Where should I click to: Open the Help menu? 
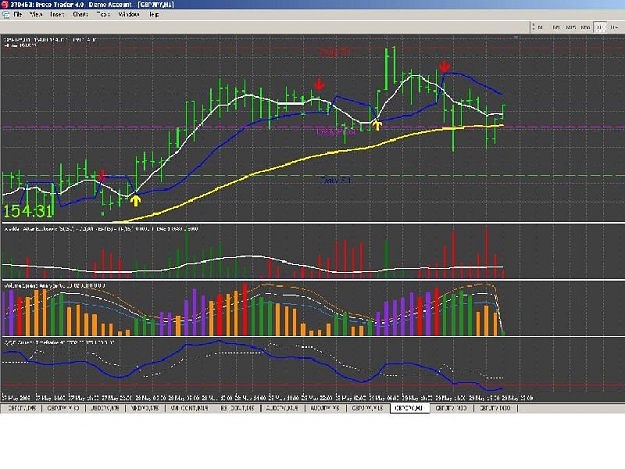click(154, 14)
